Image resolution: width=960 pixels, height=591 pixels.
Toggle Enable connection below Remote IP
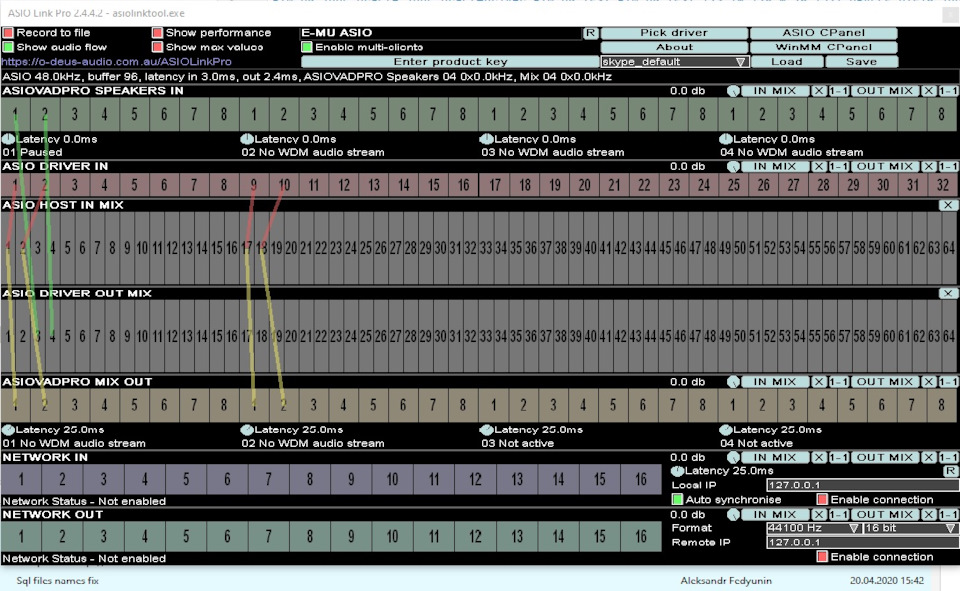[822, 557]
